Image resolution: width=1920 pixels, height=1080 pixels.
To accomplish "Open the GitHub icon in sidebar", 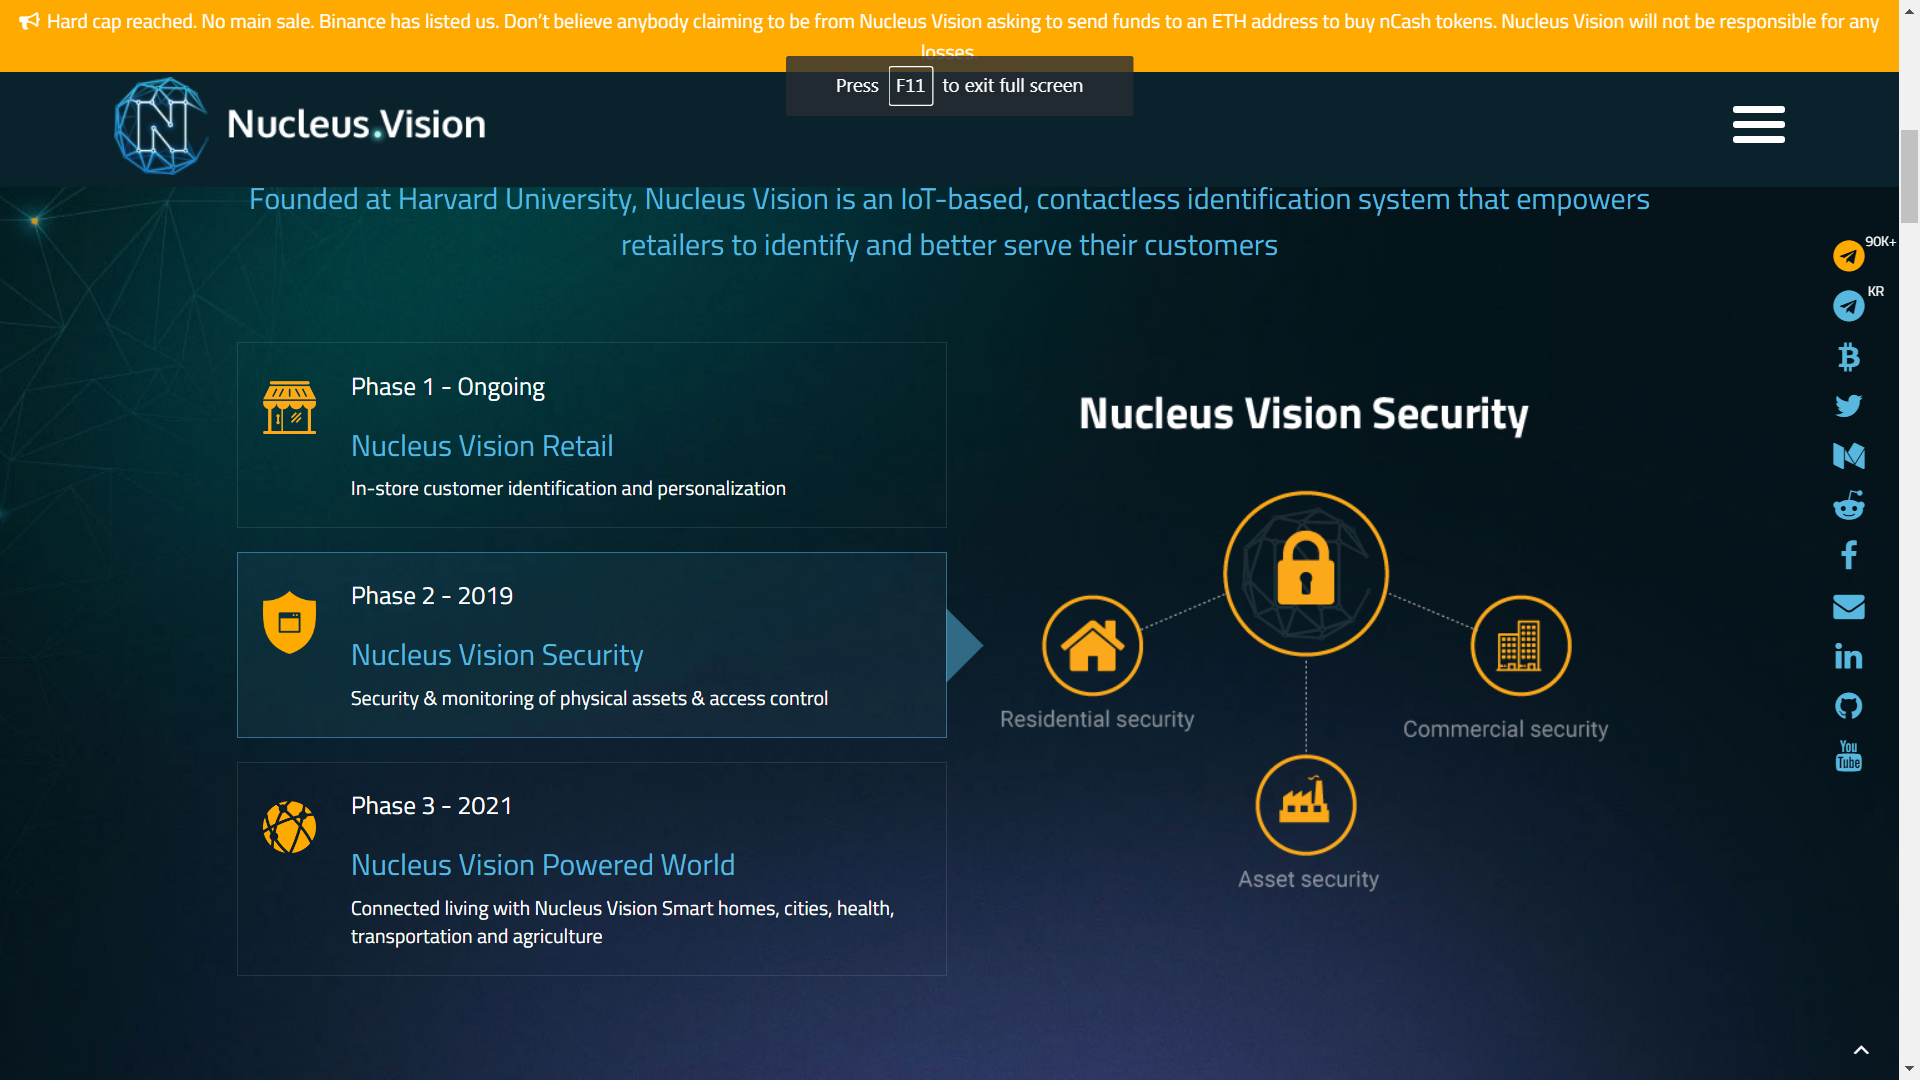I will [x=1848, y=706].
